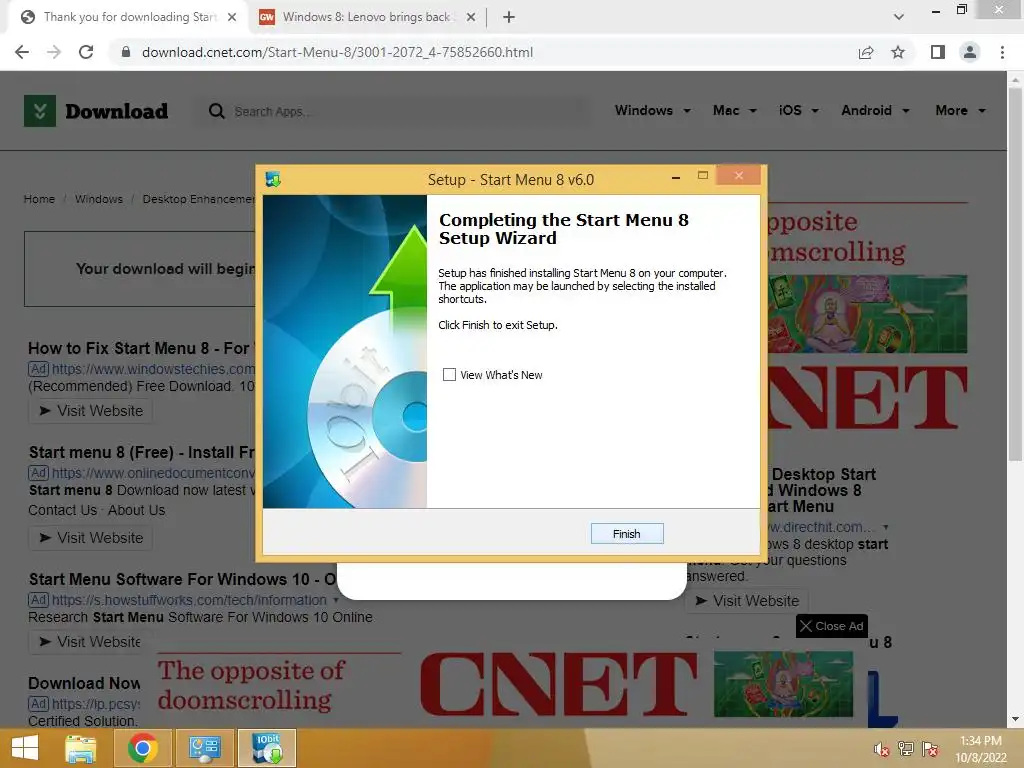Reload the CNET download page

point(86,52)
